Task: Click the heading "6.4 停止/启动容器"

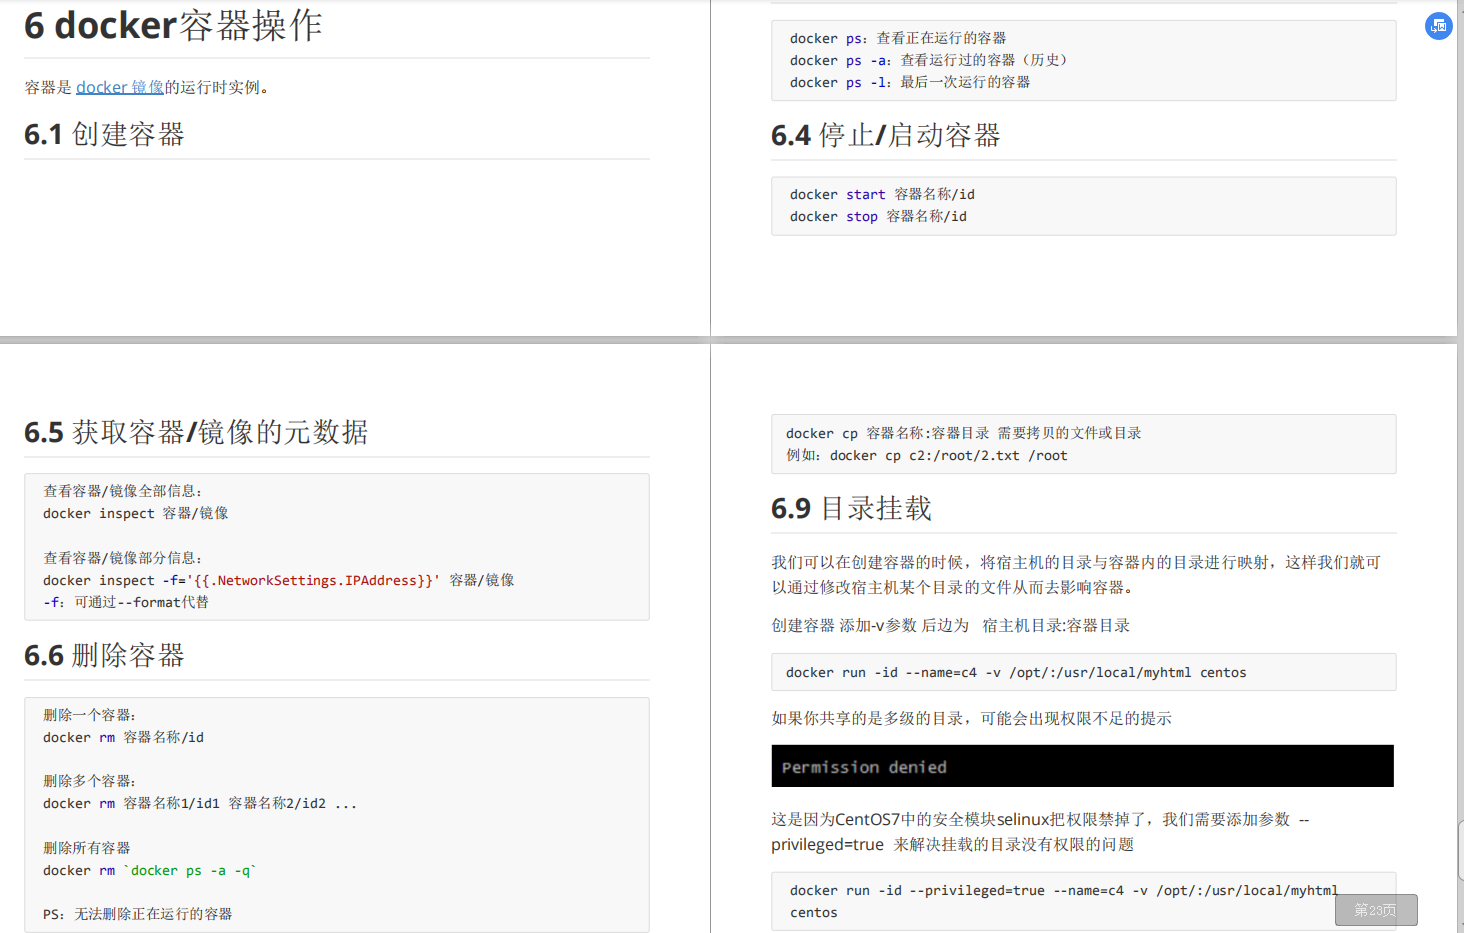Action: [x=886, y=134]
